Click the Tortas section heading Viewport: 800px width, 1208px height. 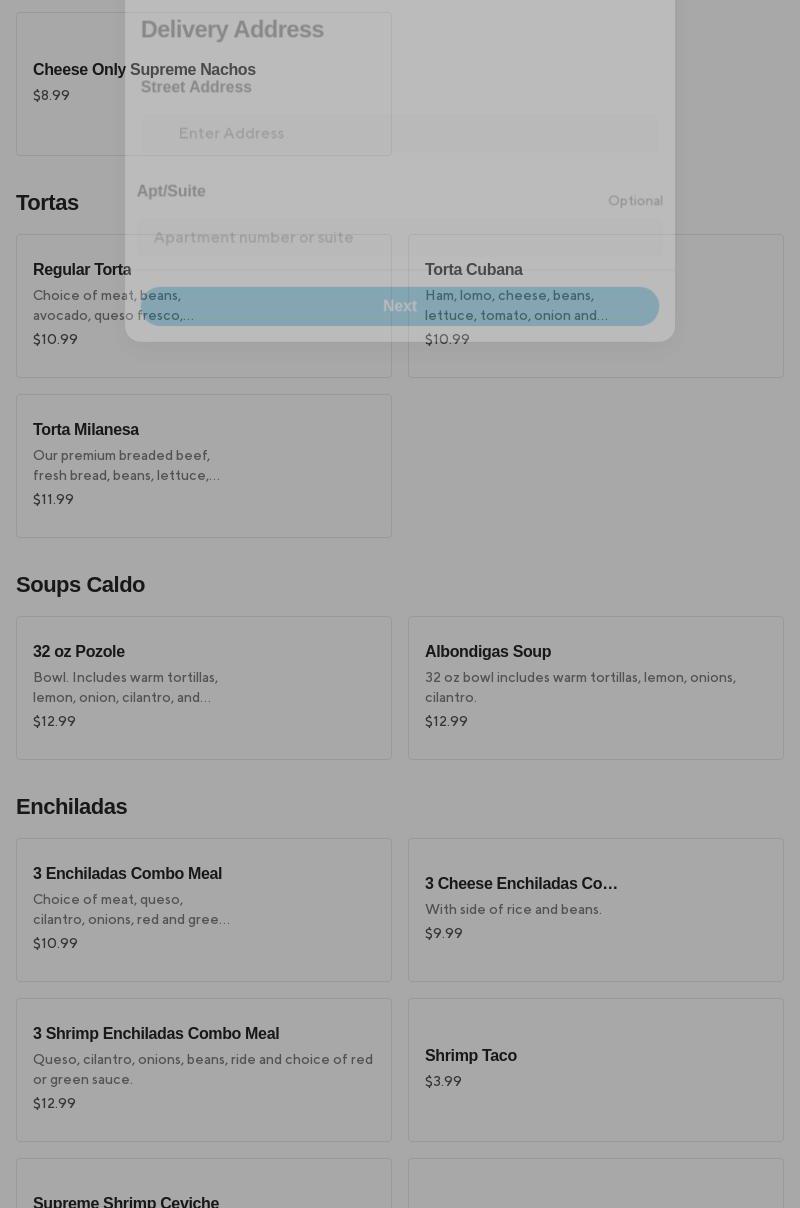coord(47,202)
